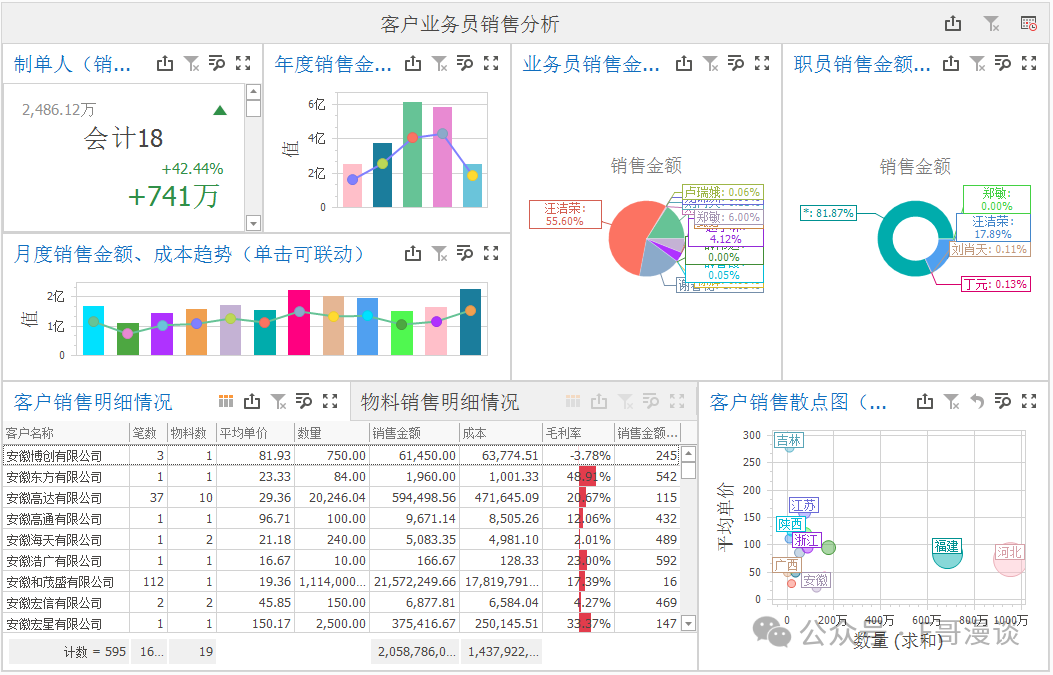Image resolution: width=1053 pixels, height=675 pixels.
Task: Maximize the 业务员销售金 pie chart panel
Action: pos(762,63)
